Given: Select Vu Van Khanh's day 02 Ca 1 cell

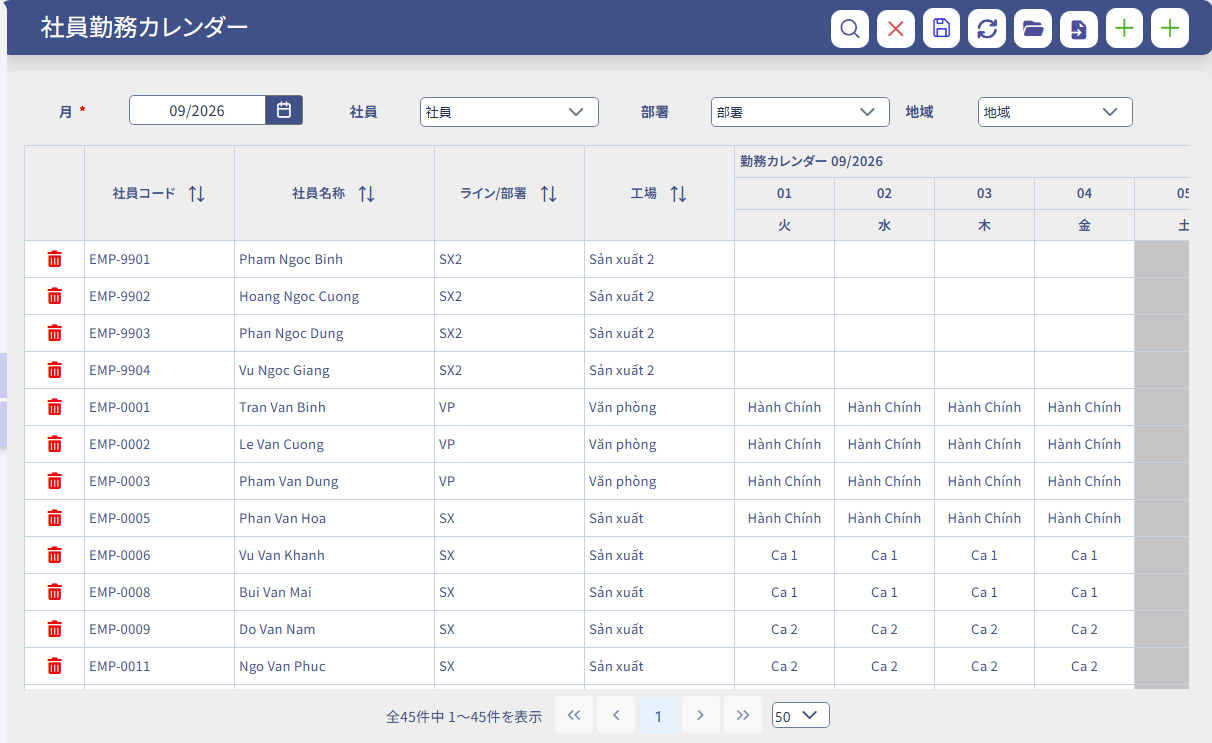Looking at the screenshot, I should 885,555.
